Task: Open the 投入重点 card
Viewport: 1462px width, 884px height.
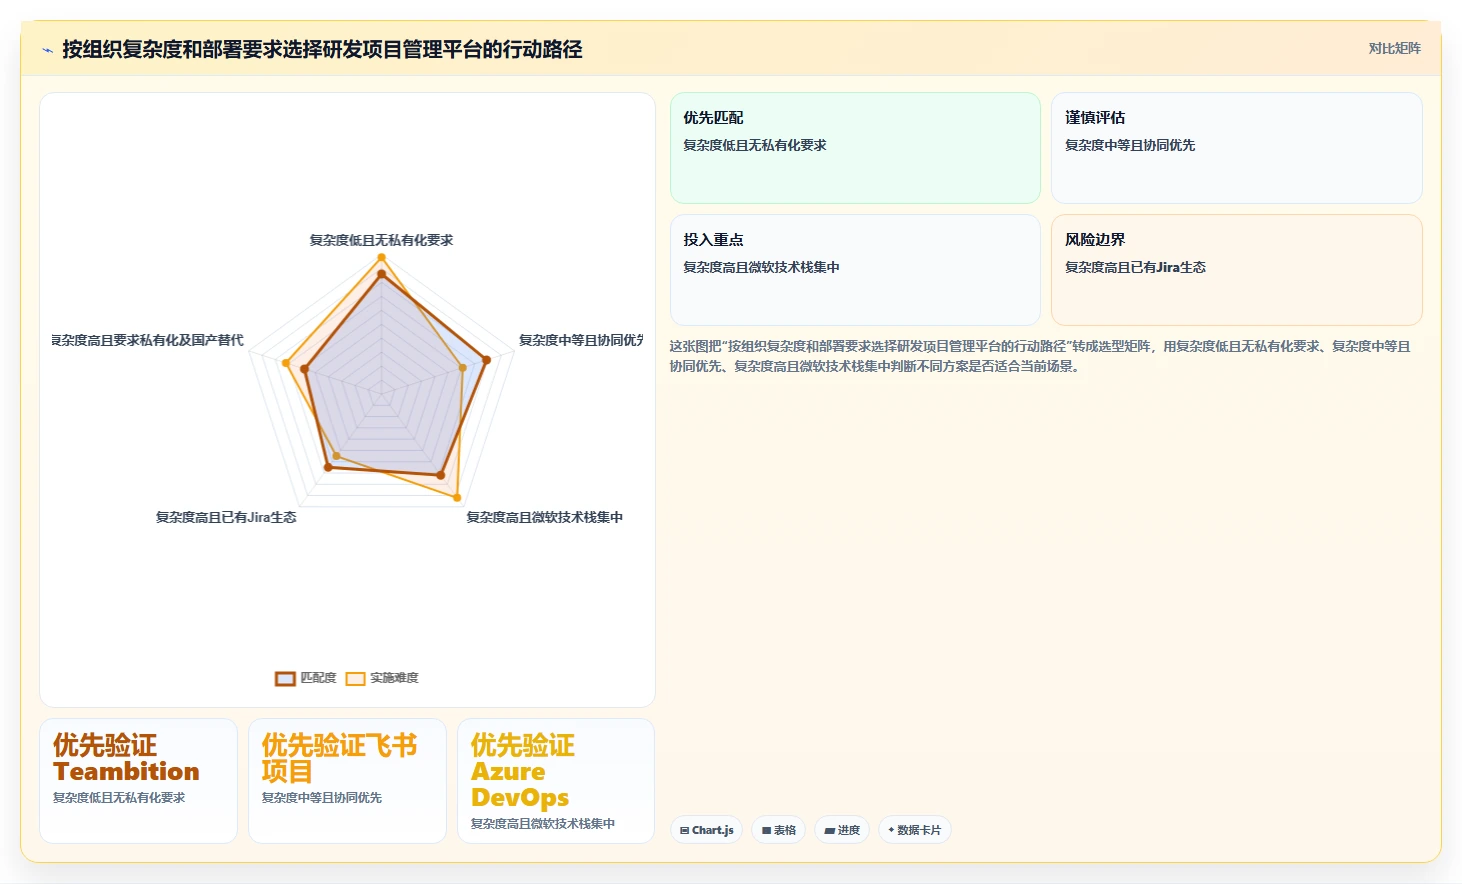Action: pyautogui.click(x=855, y=270)
